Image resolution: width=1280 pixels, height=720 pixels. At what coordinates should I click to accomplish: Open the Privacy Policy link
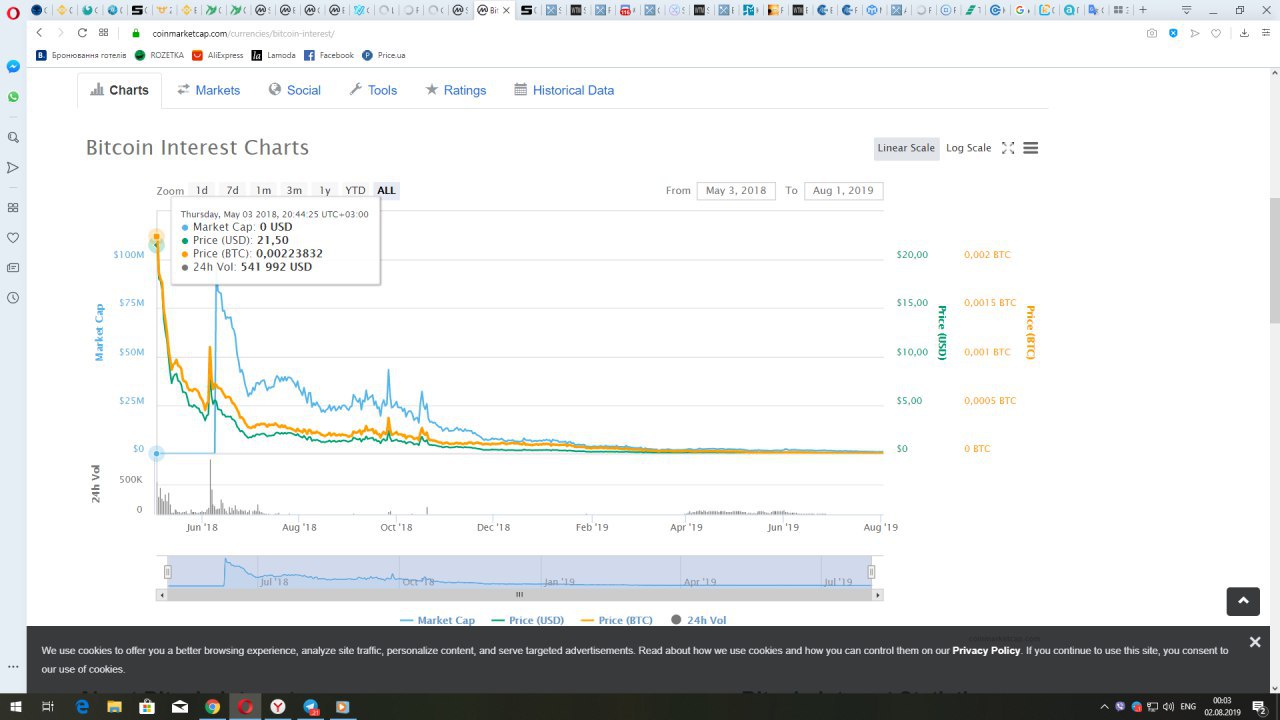986,650
